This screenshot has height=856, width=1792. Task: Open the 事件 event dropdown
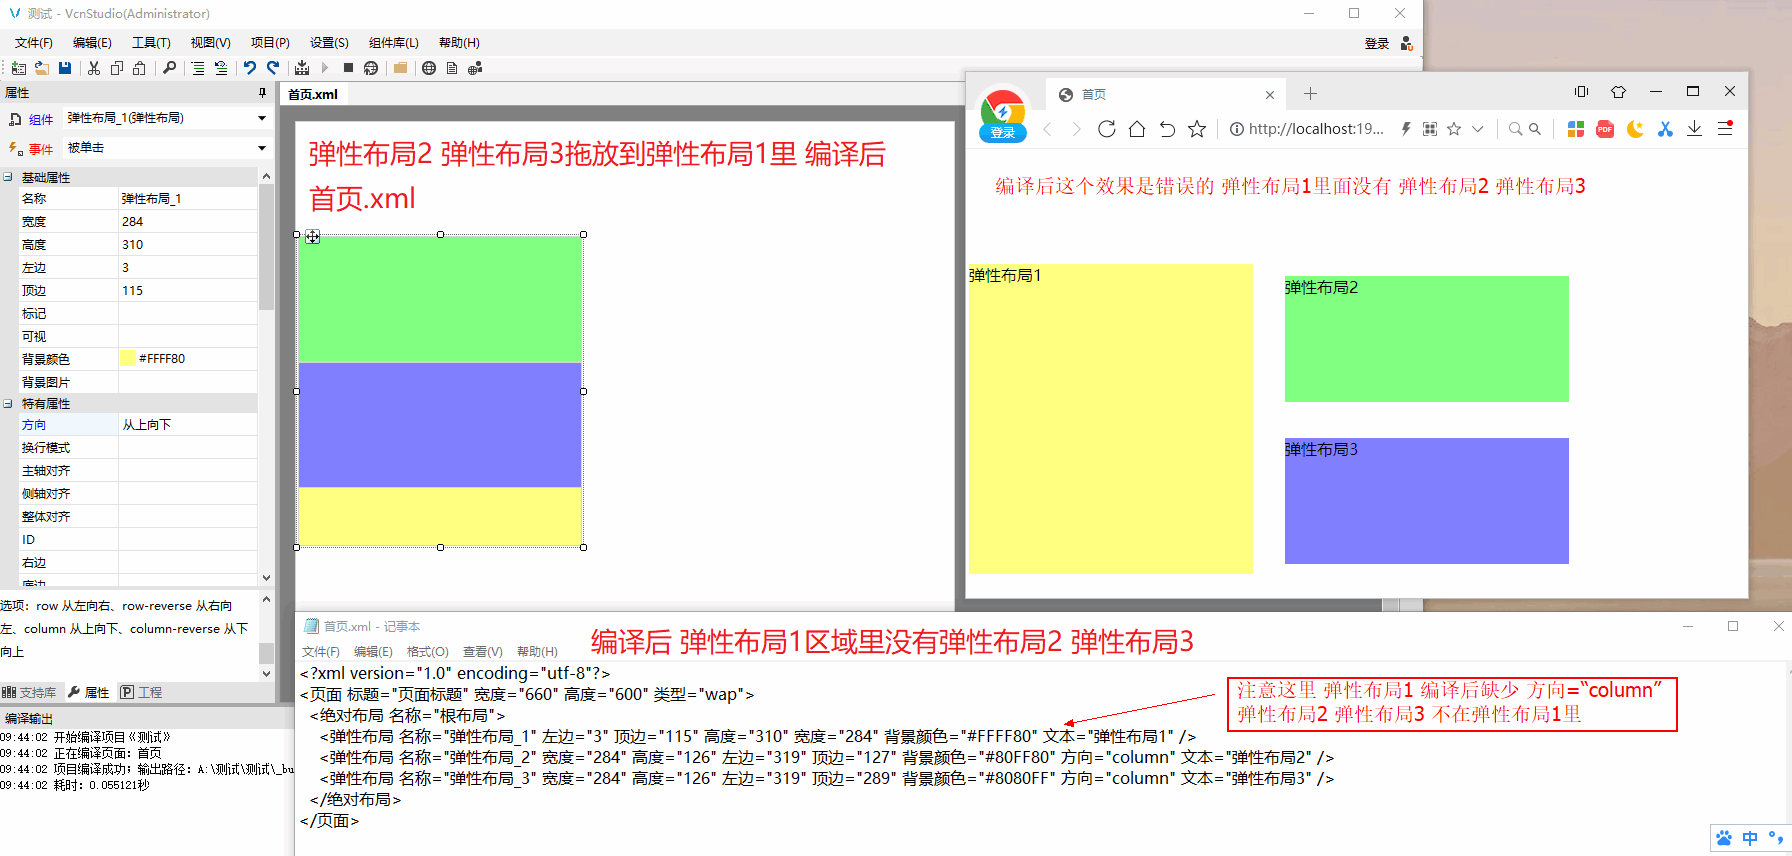point(262,148)
